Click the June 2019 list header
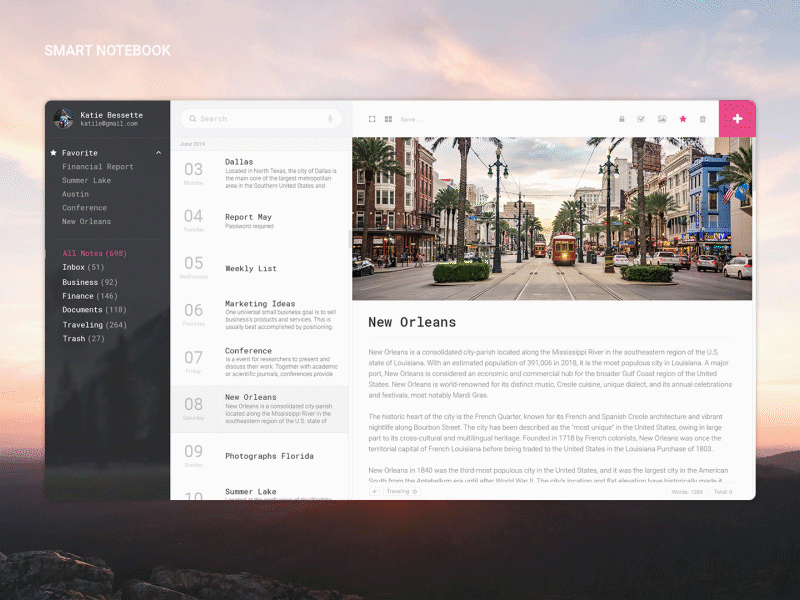Image resolution: width=800 pixels, height=600 pixels. click(x=192, y=144)
